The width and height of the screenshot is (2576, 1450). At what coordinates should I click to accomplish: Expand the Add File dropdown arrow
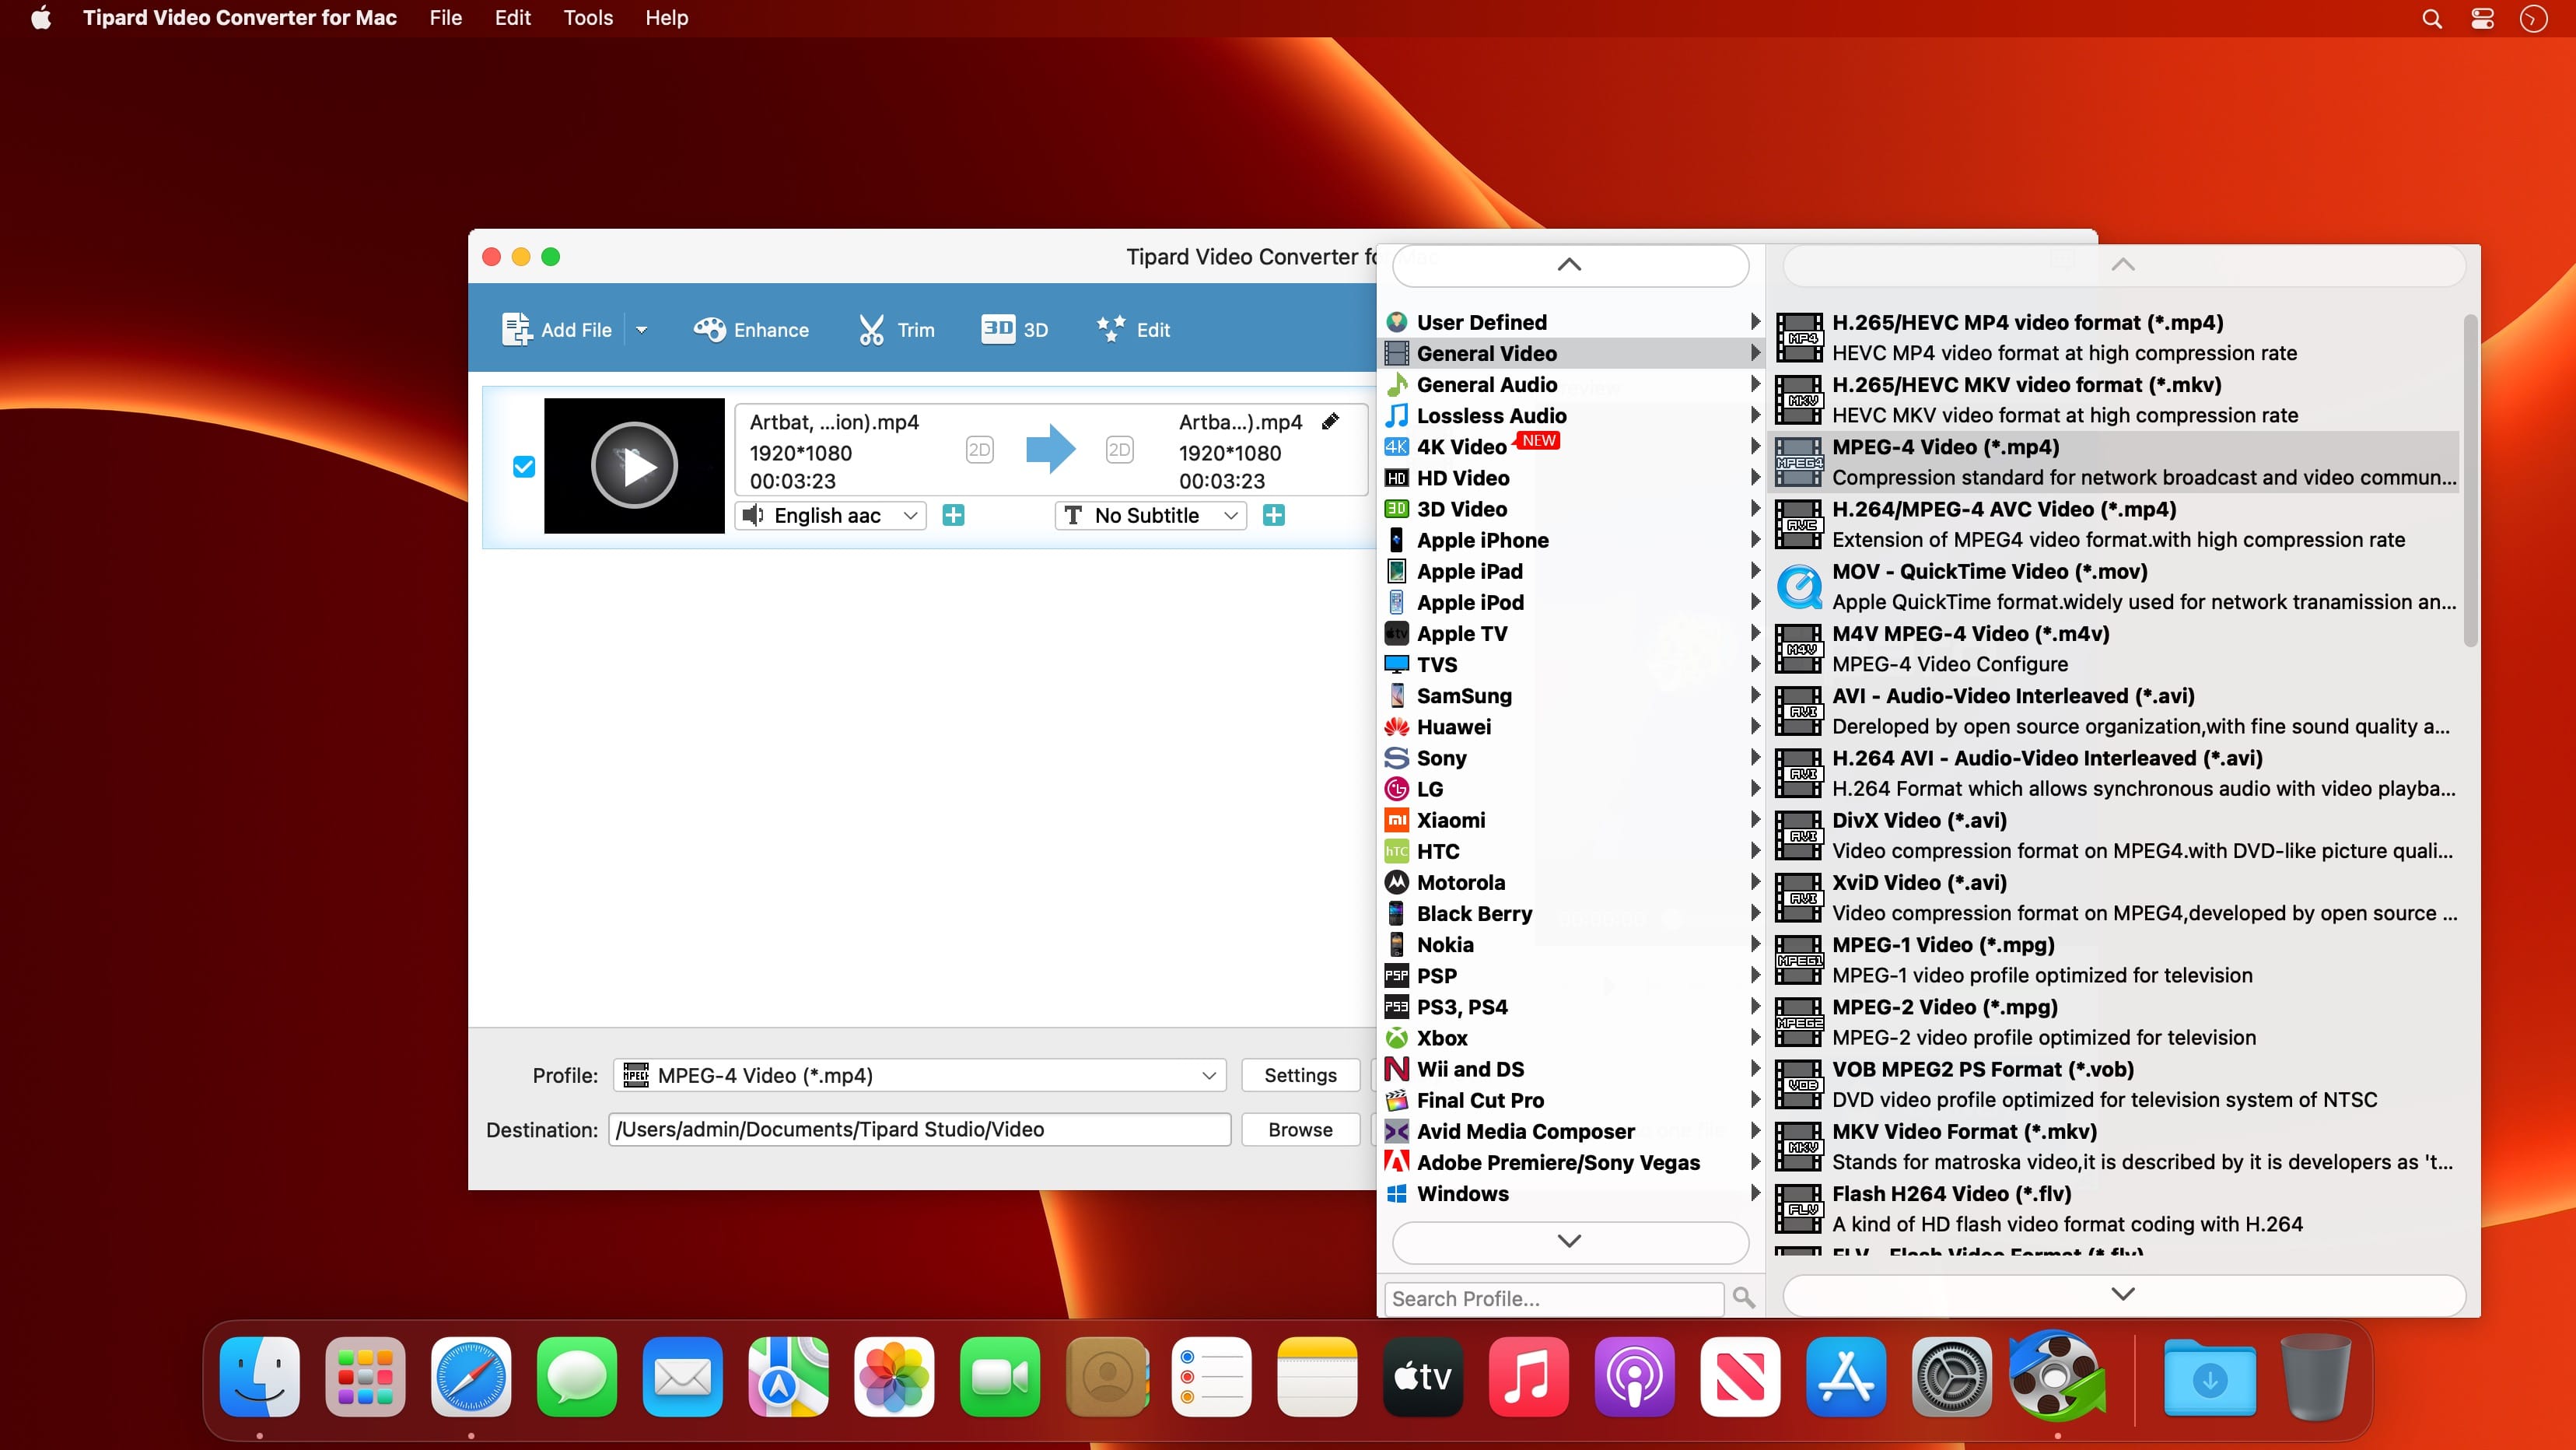pos(642,329)
